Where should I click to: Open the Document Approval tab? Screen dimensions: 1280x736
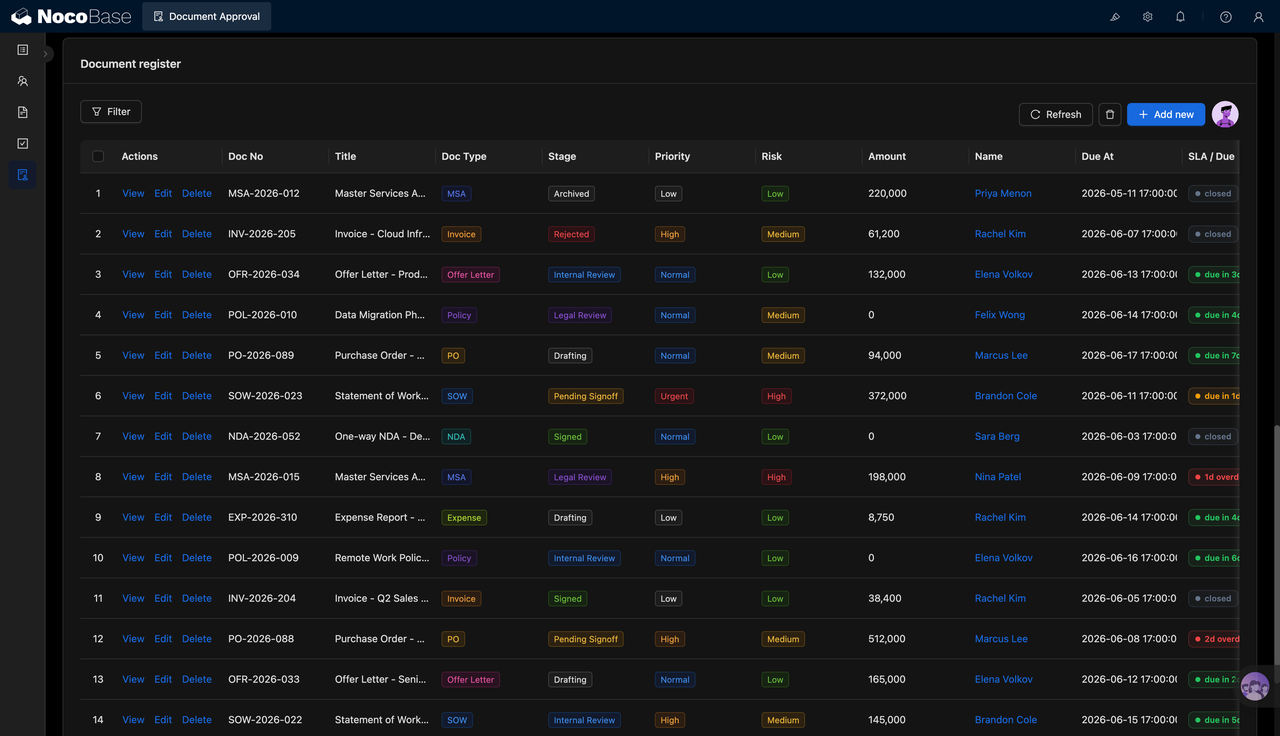click(x=207, y=16)
